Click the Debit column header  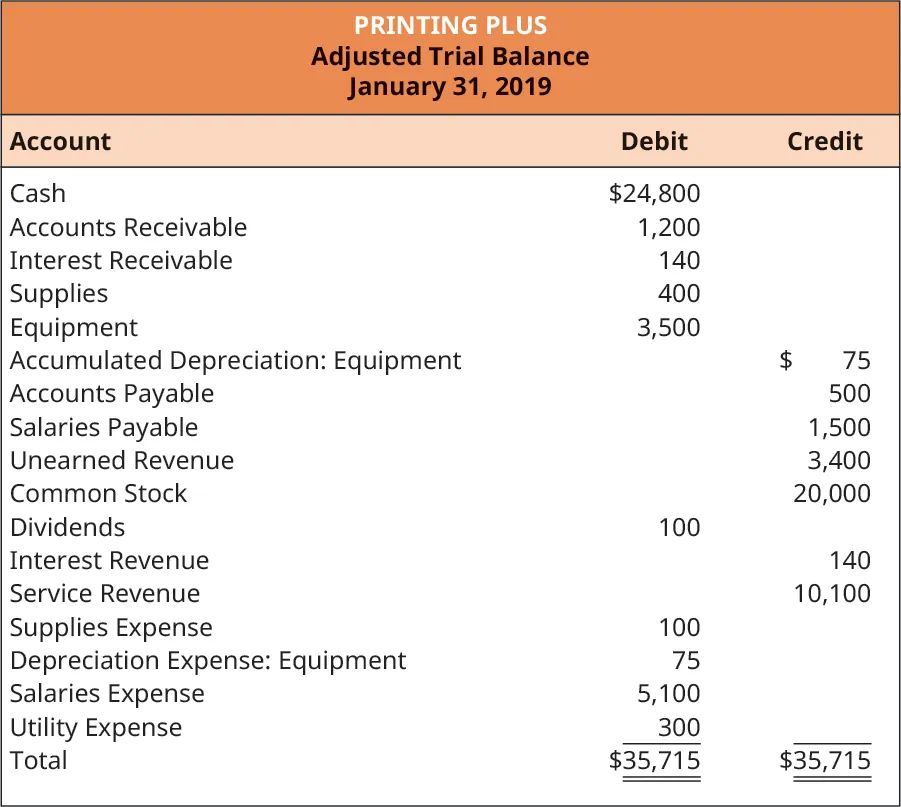pos(654,141)
